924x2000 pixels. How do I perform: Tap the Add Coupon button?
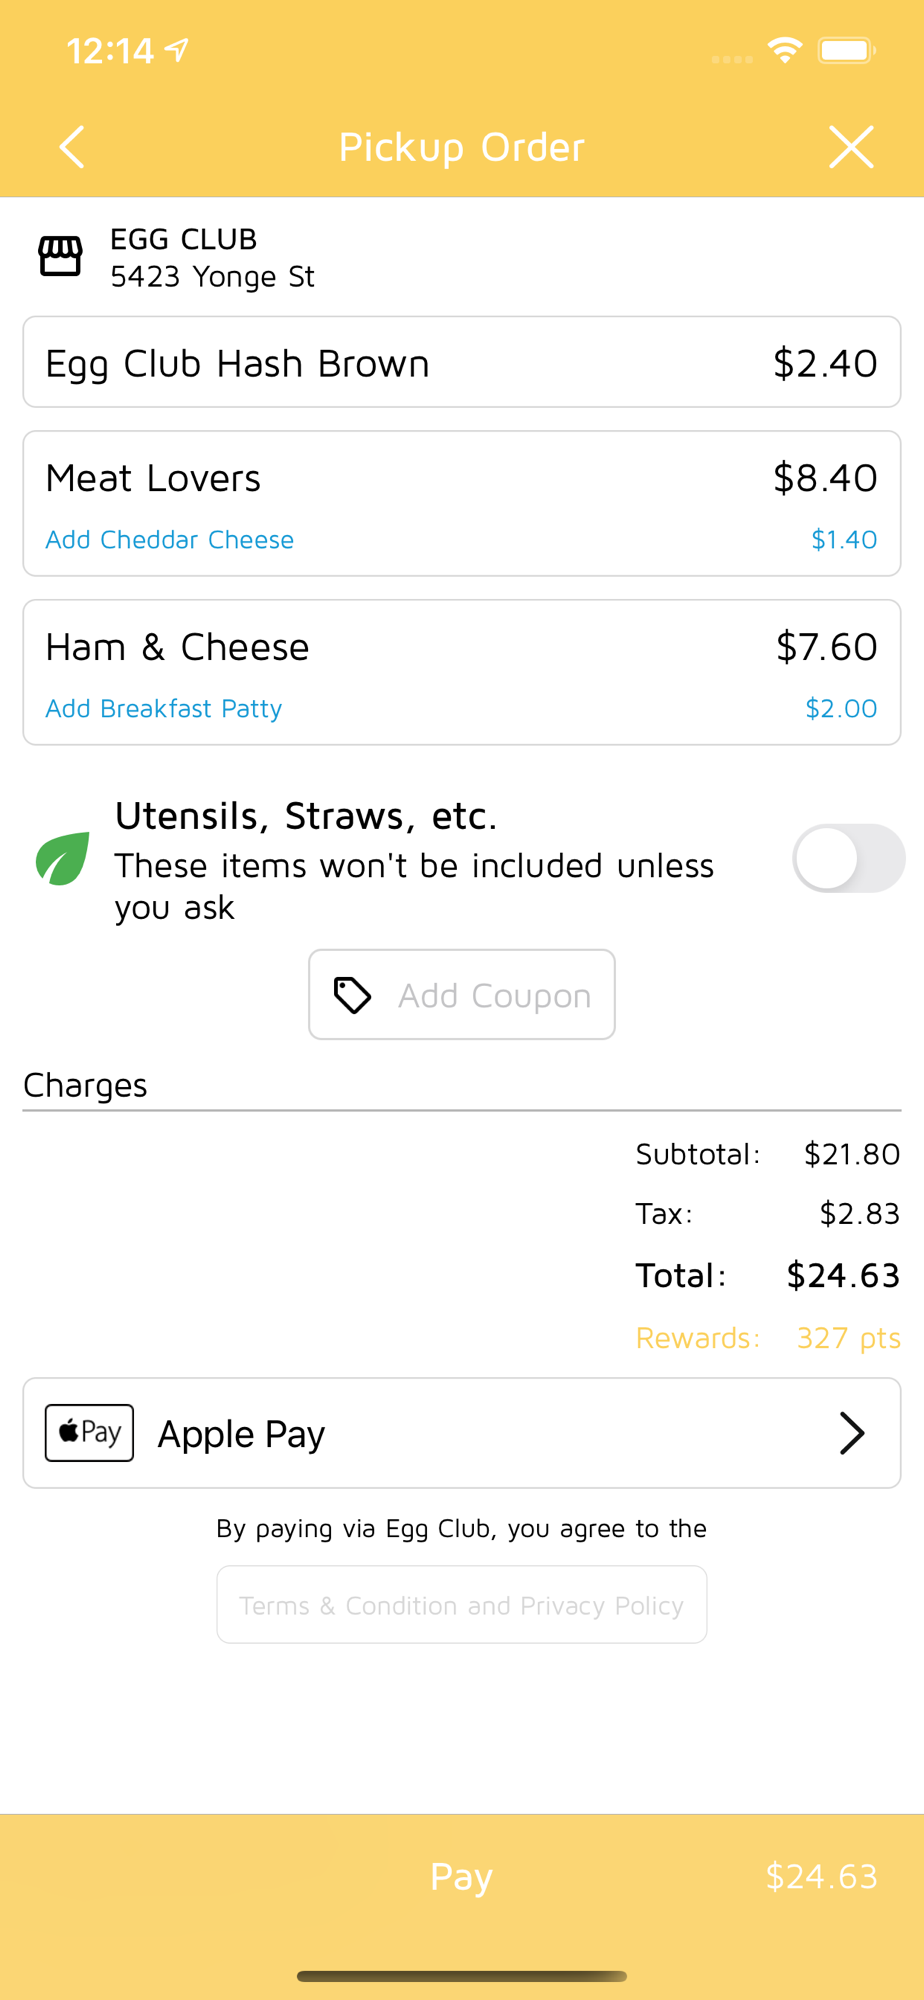point(462,994)
